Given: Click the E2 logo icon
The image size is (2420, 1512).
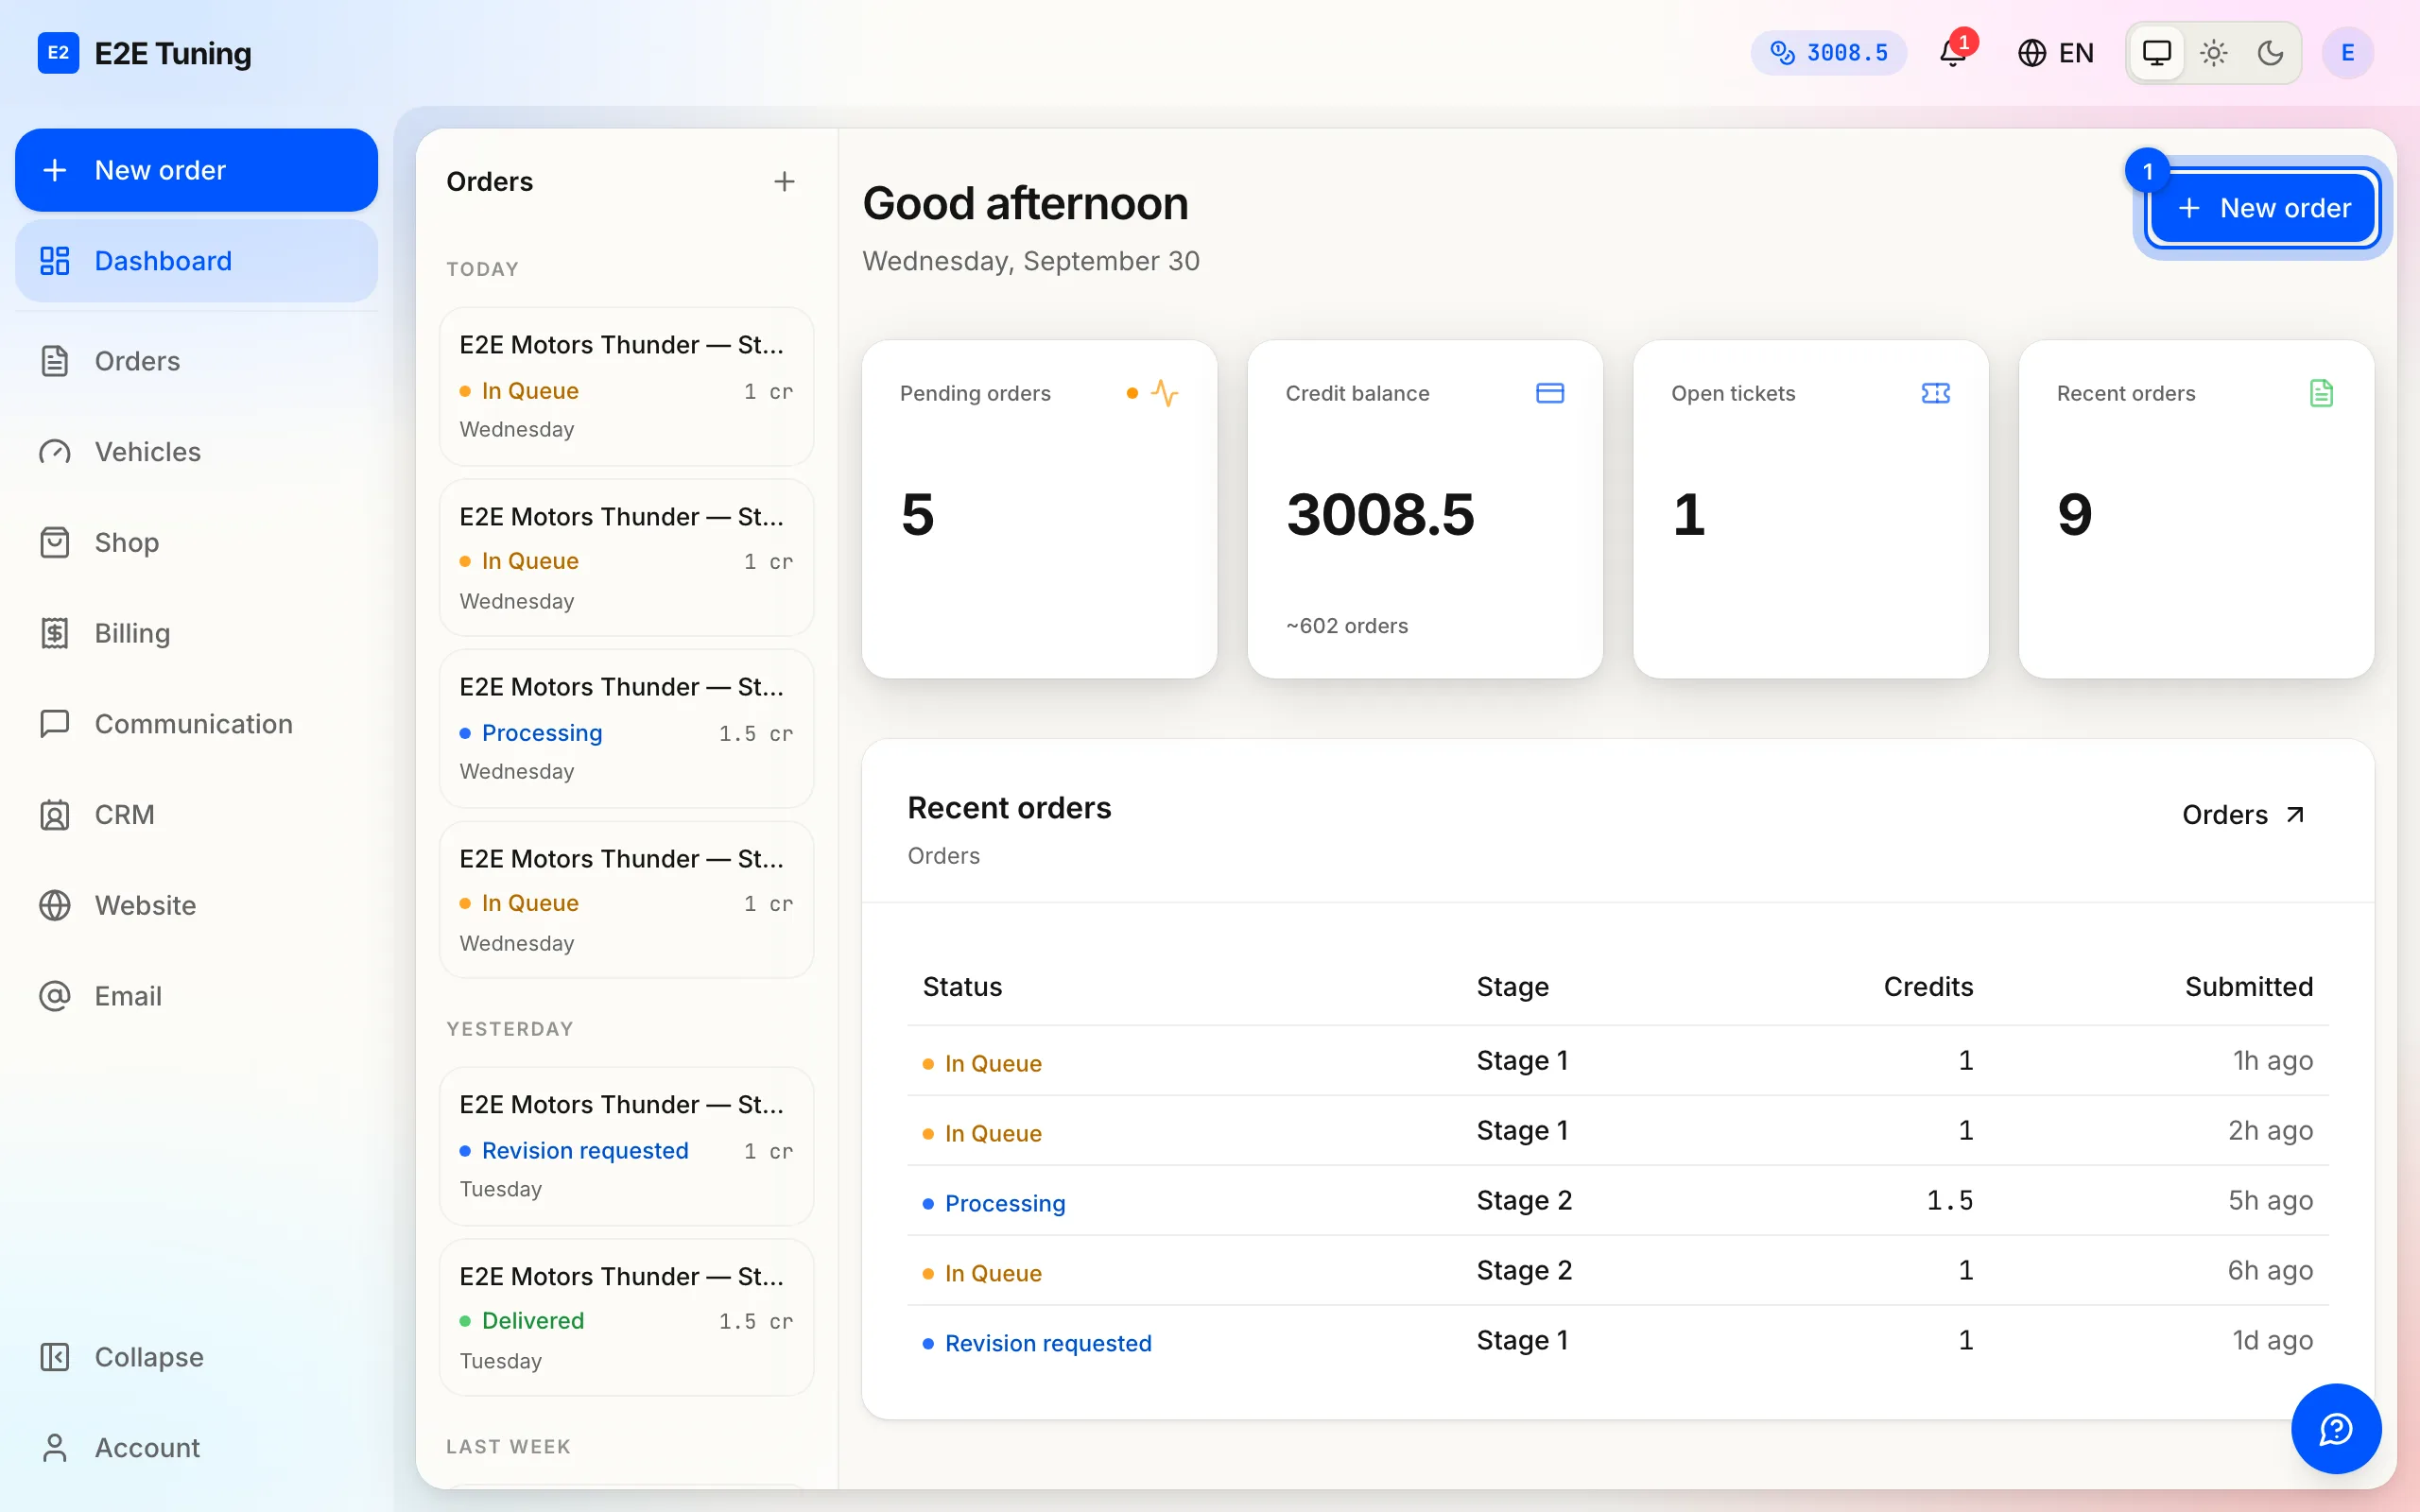Looking at the screenshot, I should point(58,52).
